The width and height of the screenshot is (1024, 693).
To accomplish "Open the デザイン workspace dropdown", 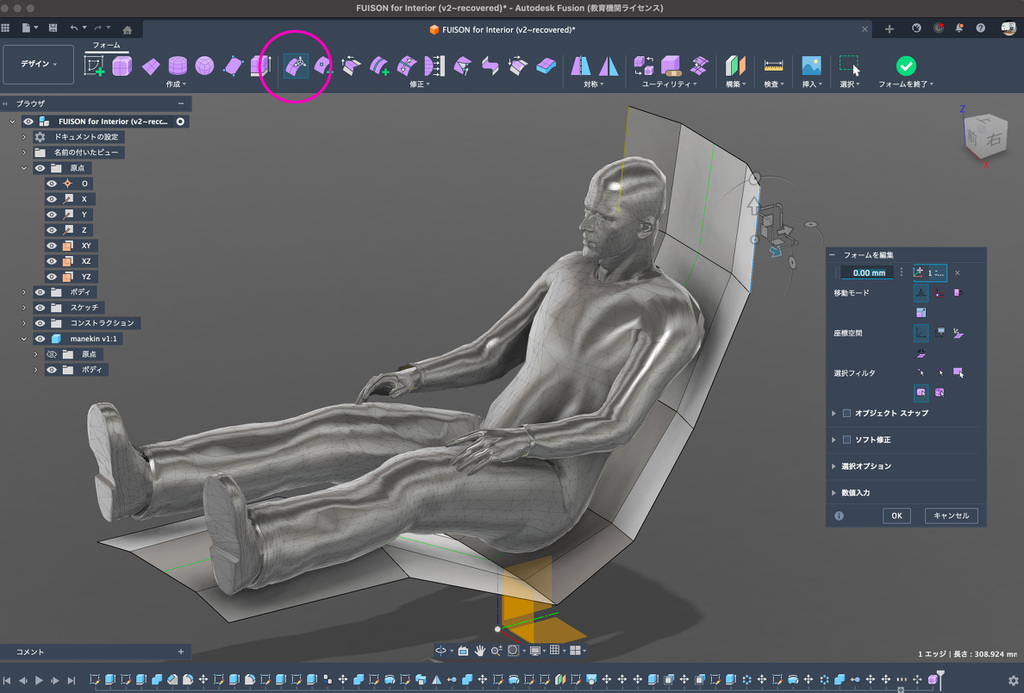I will [x=38, y=64].
